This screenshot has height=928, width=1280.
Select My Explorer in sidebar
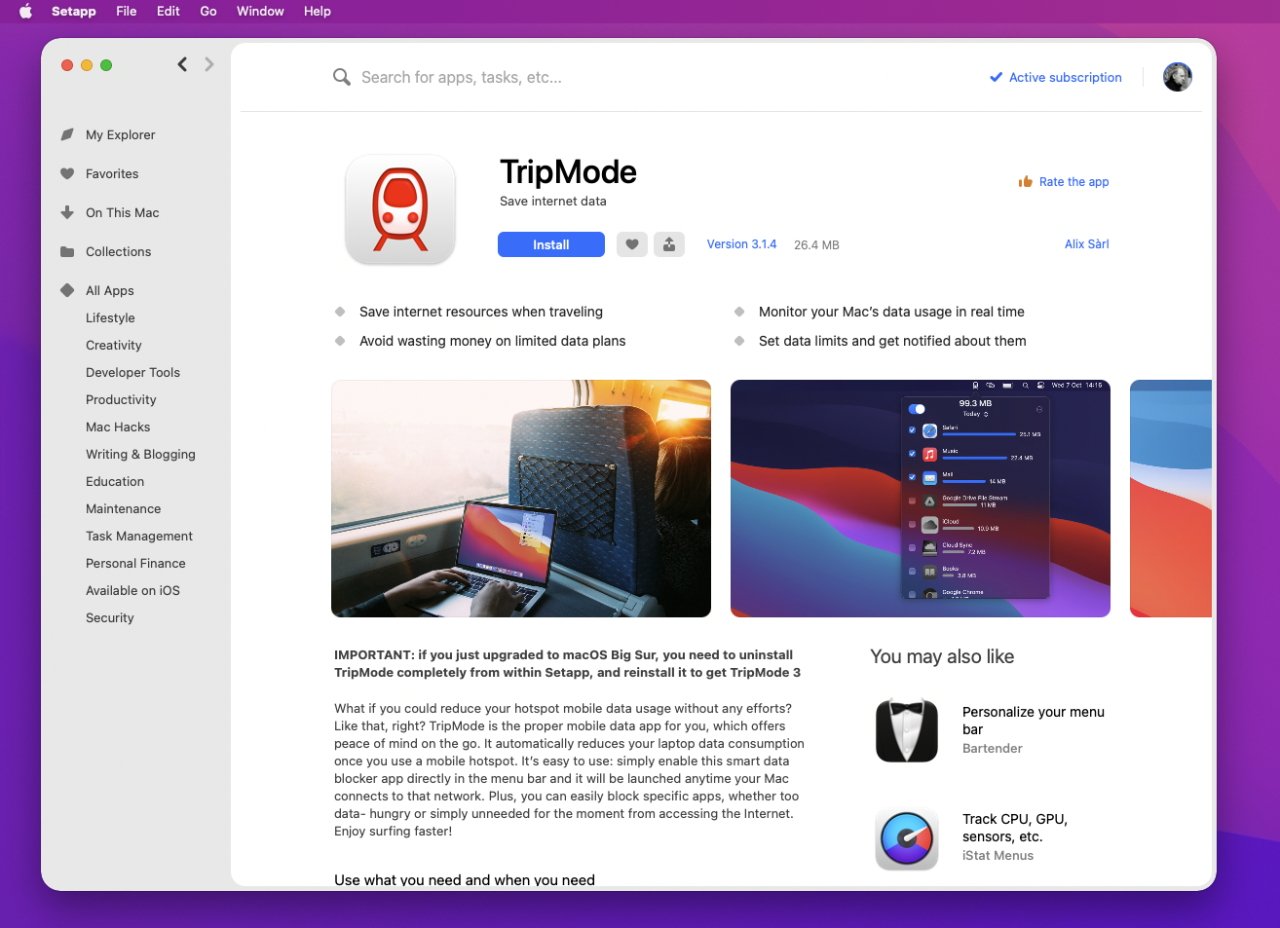click(120, 134)
